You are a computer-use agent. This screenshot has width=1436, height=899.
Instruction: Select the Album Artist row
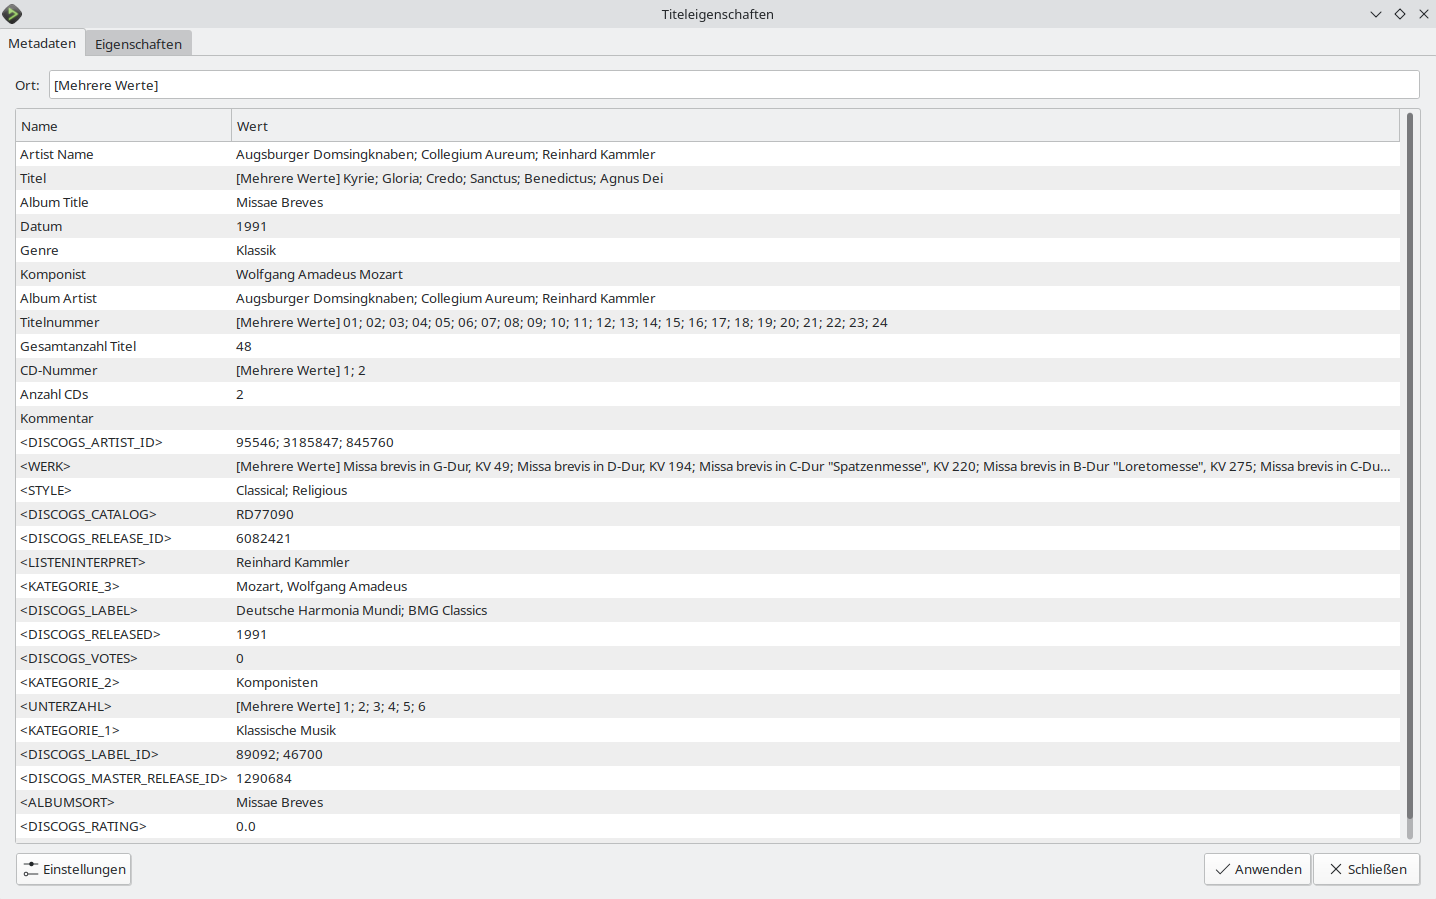click(x=708, y=298)
